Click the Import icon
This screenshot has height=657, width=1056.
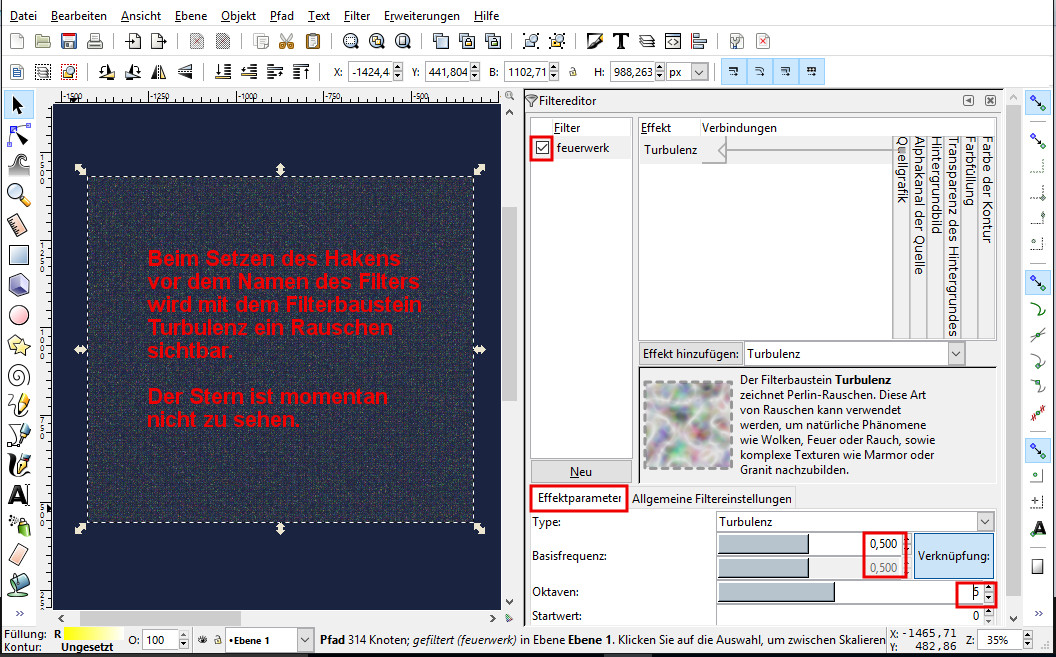coord(132,41)
